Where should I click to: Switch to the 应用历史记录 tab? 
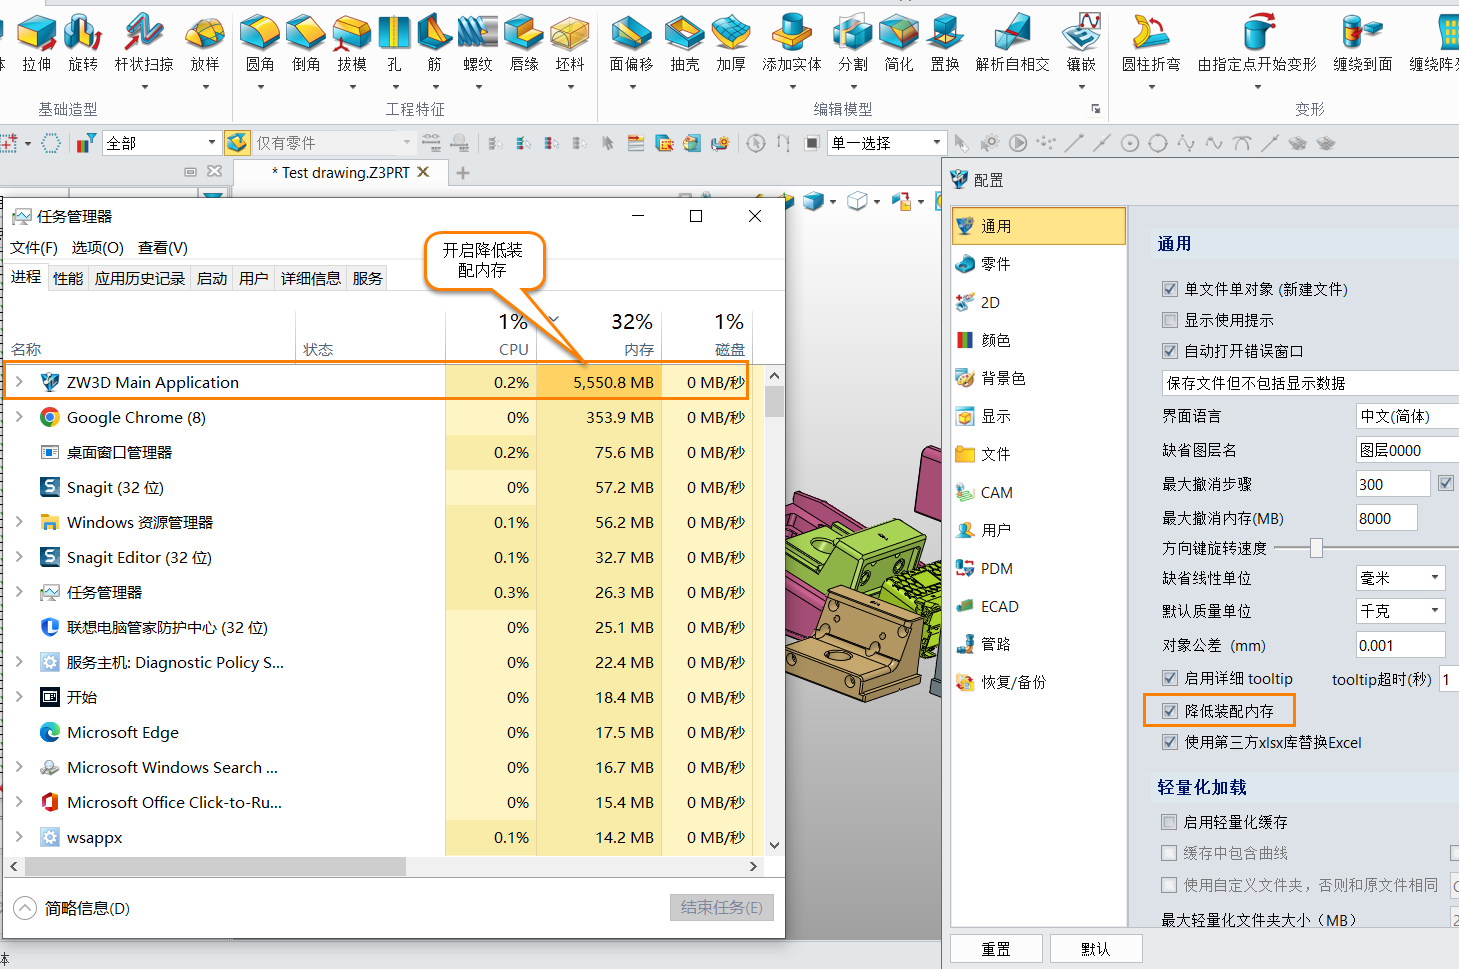(x=140, y=278)
